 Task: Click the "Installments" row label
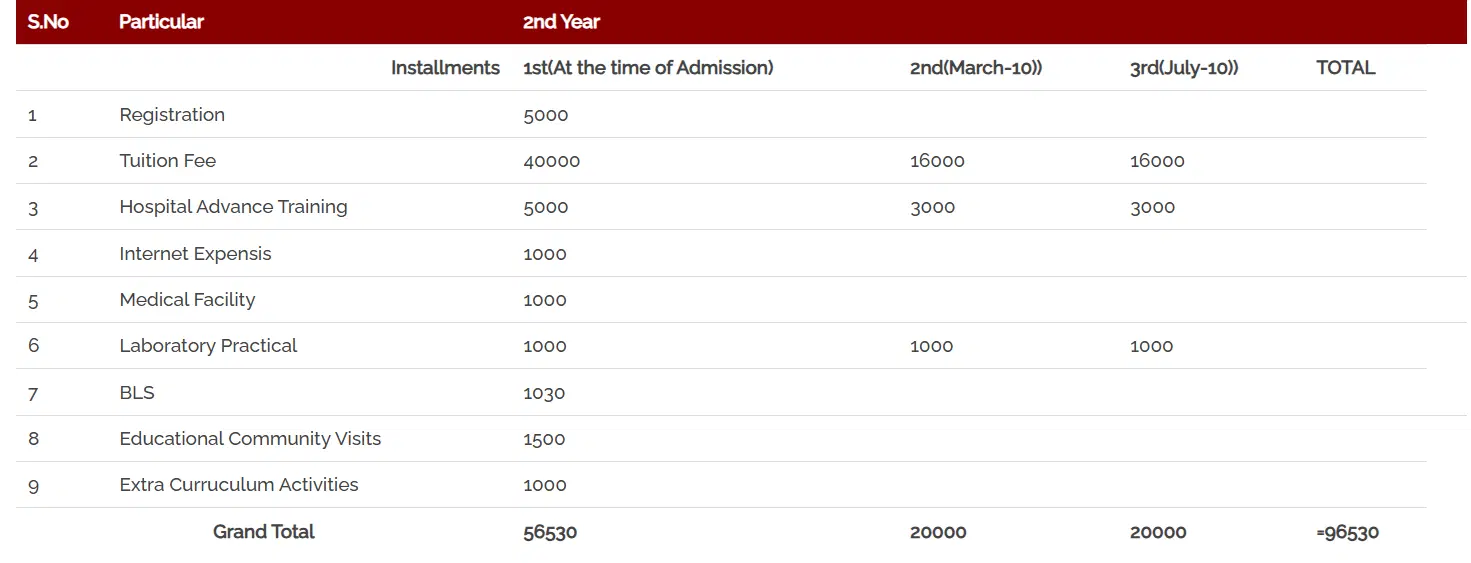pos(445,68)
